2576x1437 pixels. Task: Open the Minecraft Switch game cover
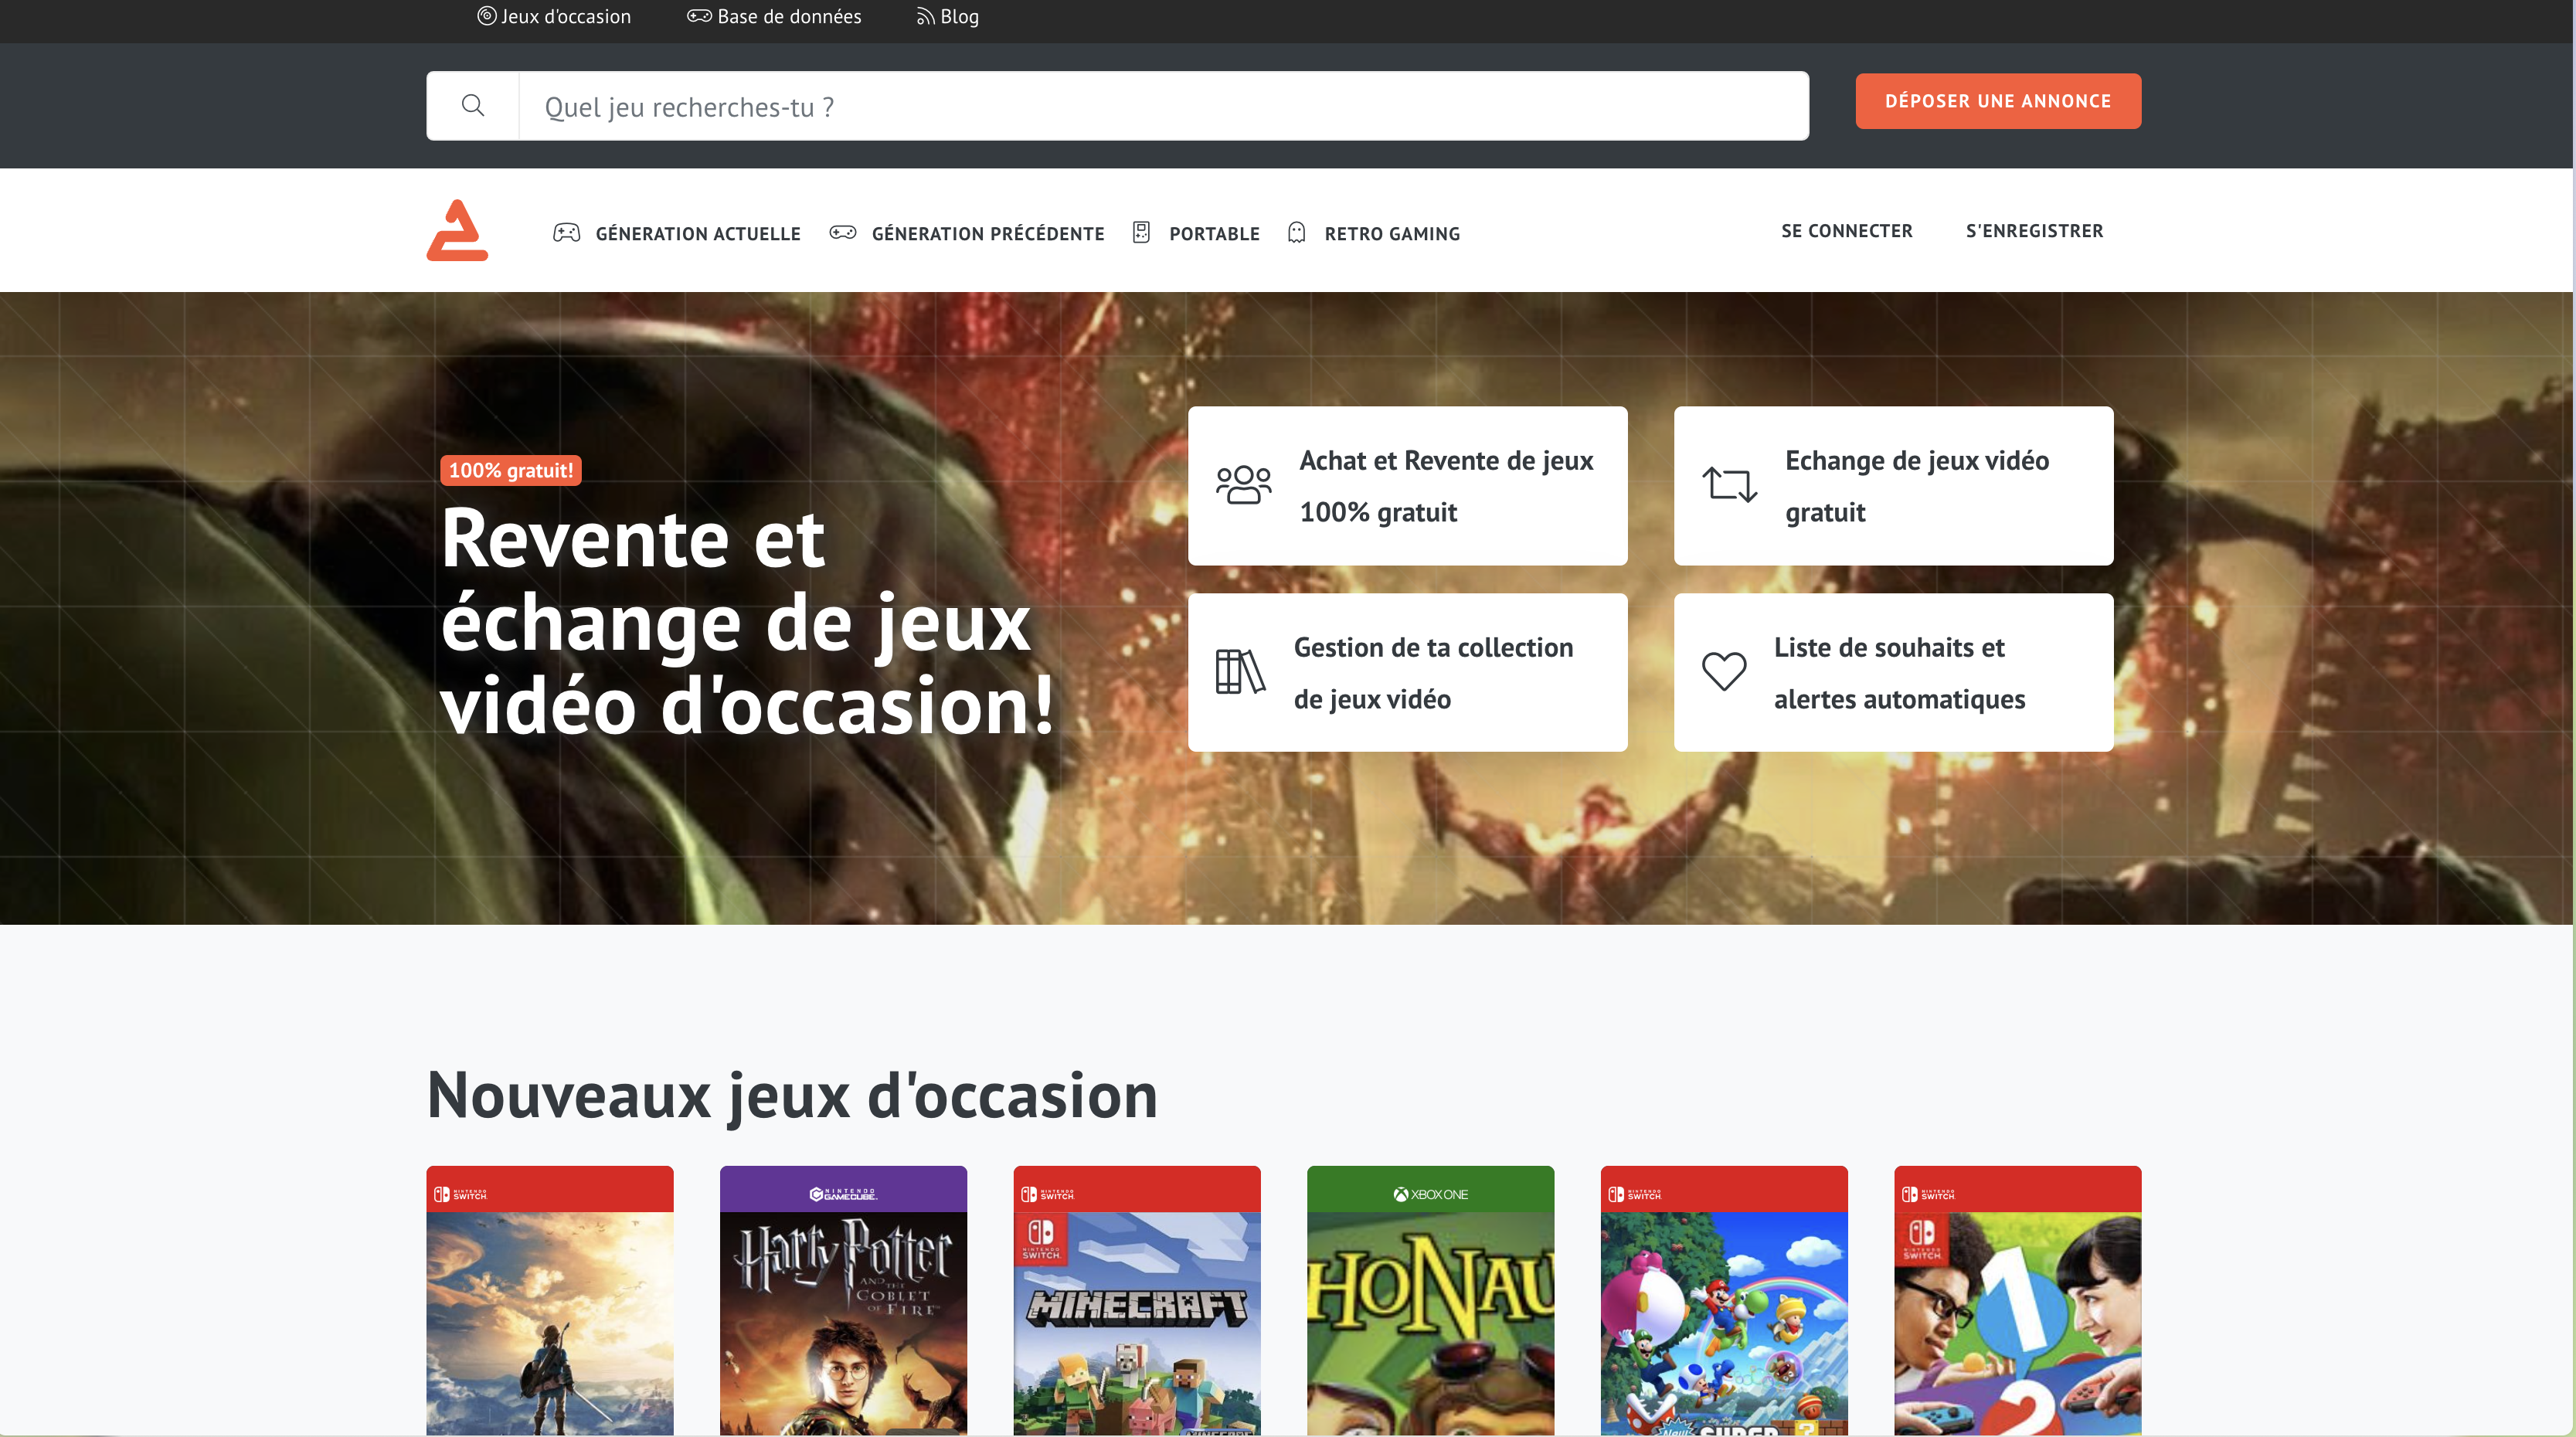(x=1137, y=1323)
